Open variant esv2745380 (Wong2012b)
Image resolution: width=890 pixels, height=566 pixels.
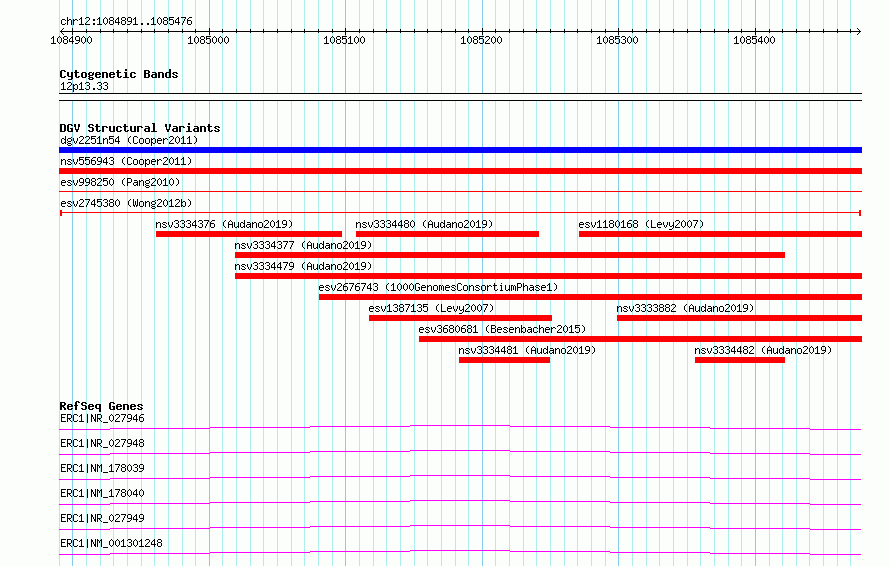pyautogui.click(x=126, y=203)
